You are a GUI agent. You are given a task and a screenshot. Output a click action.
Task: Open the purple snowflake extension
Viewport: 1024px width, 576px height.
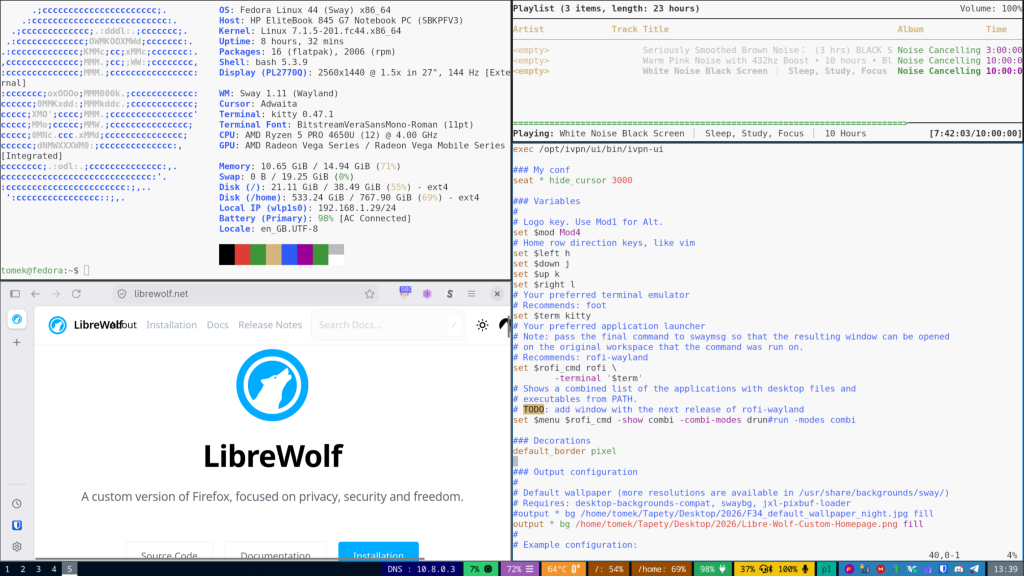[x=427, y=294]
